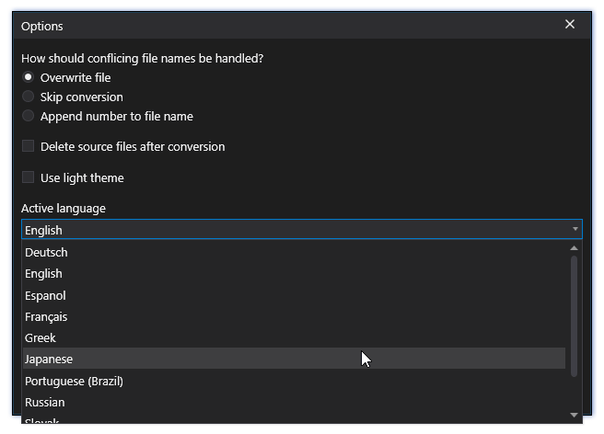Select the partially visible Slovak entry
This screenshot has width=604, height=434.
[x=294, y=419]
